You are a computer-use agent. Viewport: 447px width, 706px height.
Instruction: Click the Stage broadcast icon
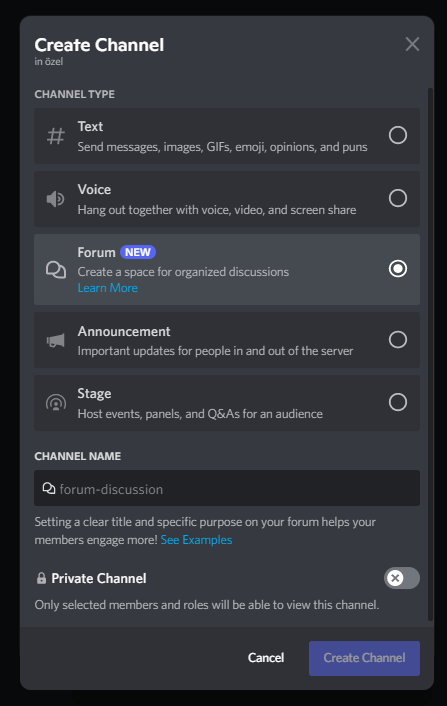point(56,403)
